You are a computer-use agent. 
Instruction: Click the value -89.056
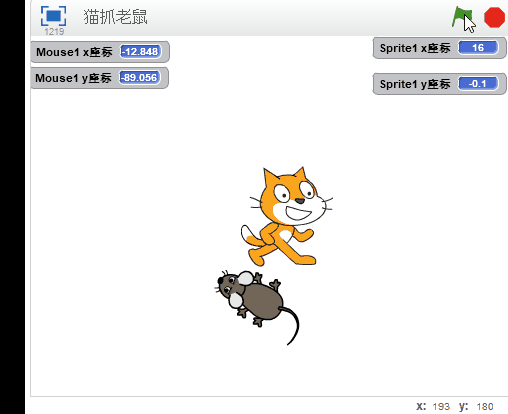point(140,78)
